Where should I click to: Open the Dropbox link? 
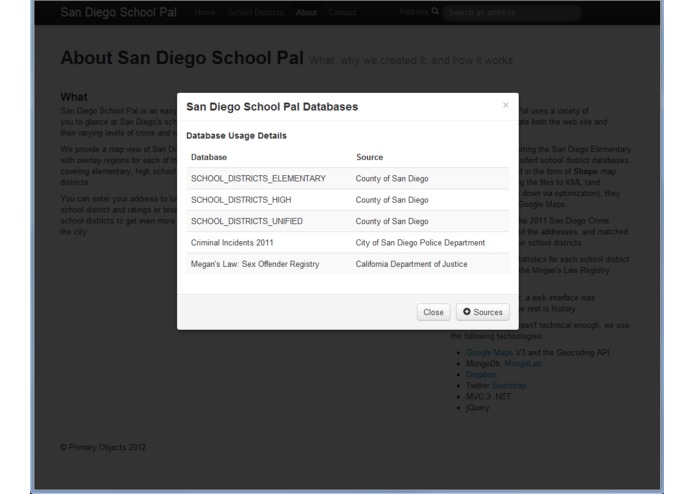tap(481, 374)
